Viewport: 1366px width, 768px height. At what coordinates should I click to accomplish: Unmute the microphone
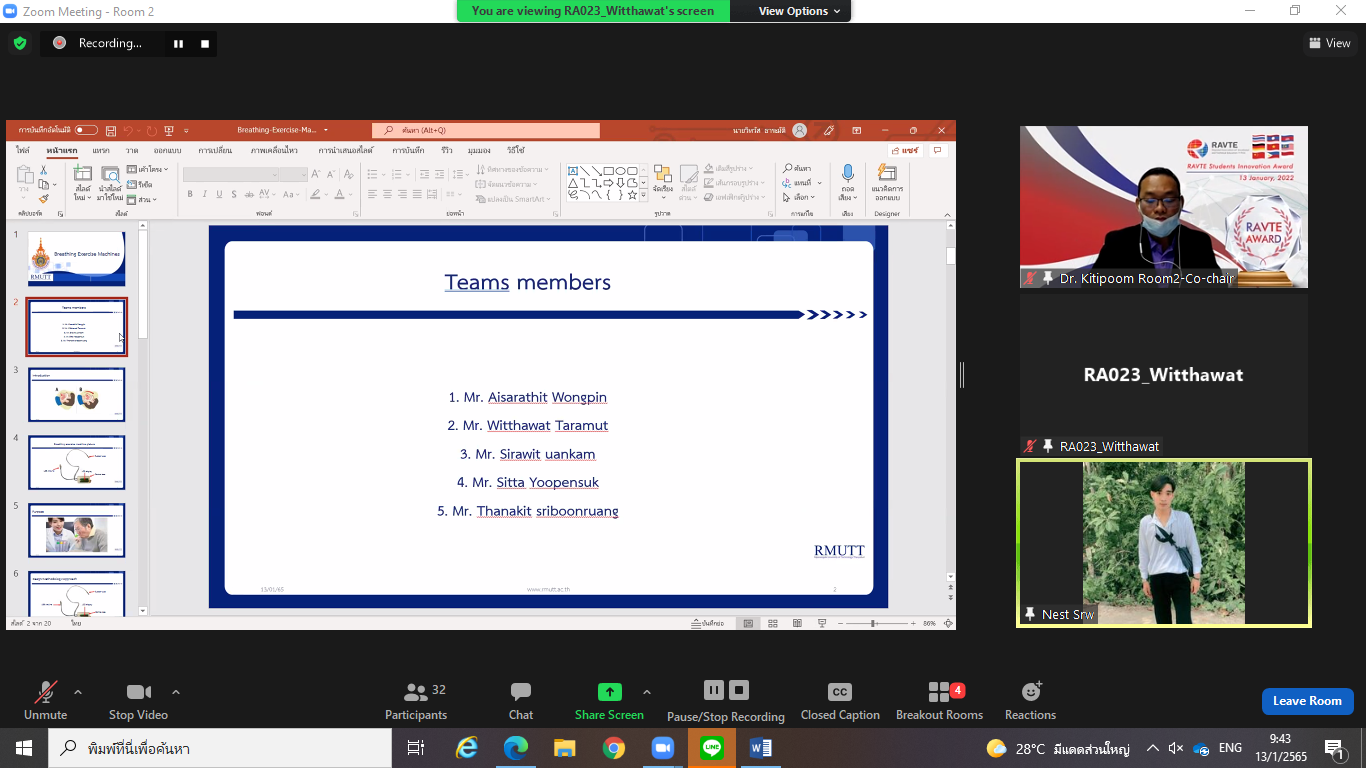45,692
